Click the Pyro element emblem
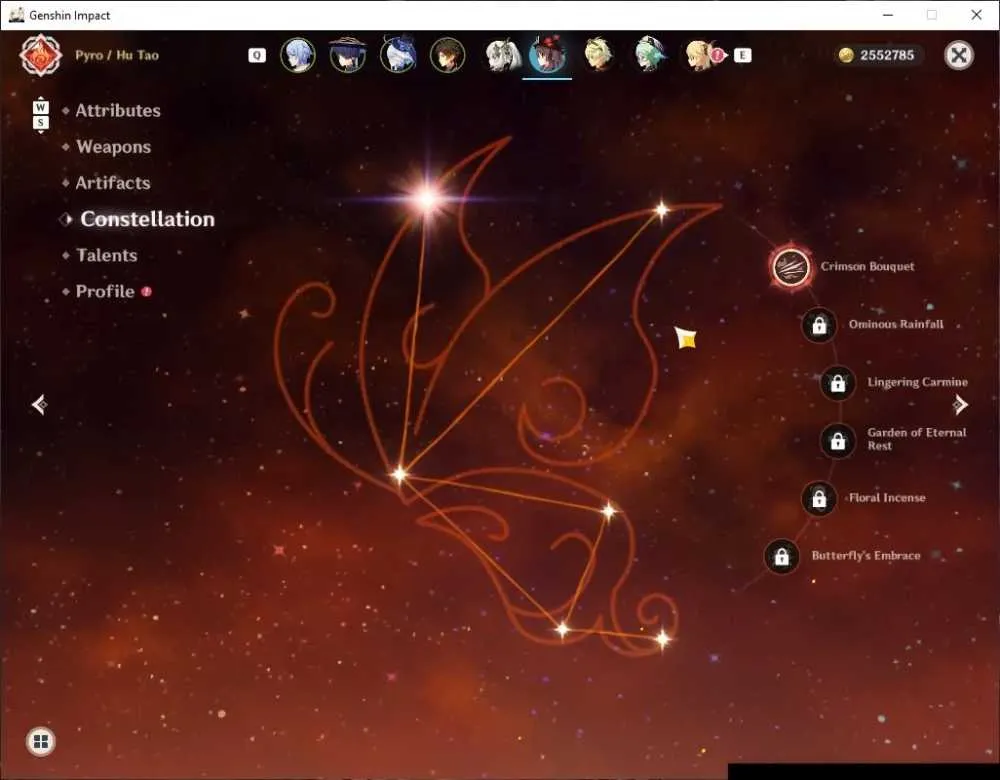This screenshot has height=780, width=1000. click(41, 55)
